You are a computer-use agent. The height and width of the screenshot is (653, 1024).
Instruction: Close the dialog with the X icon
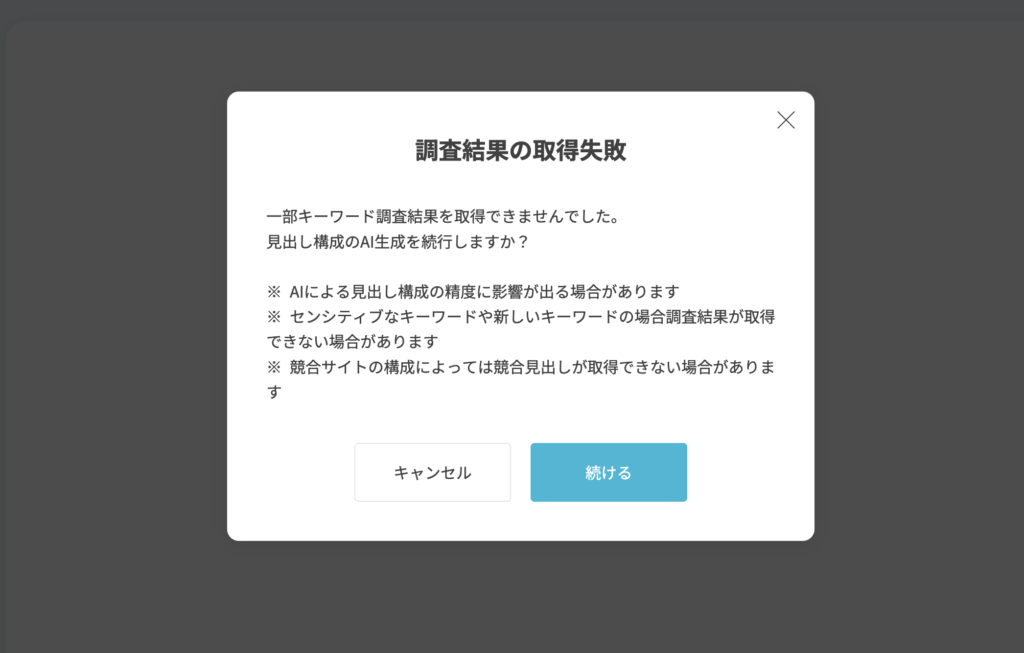click(x=786, y=120)
